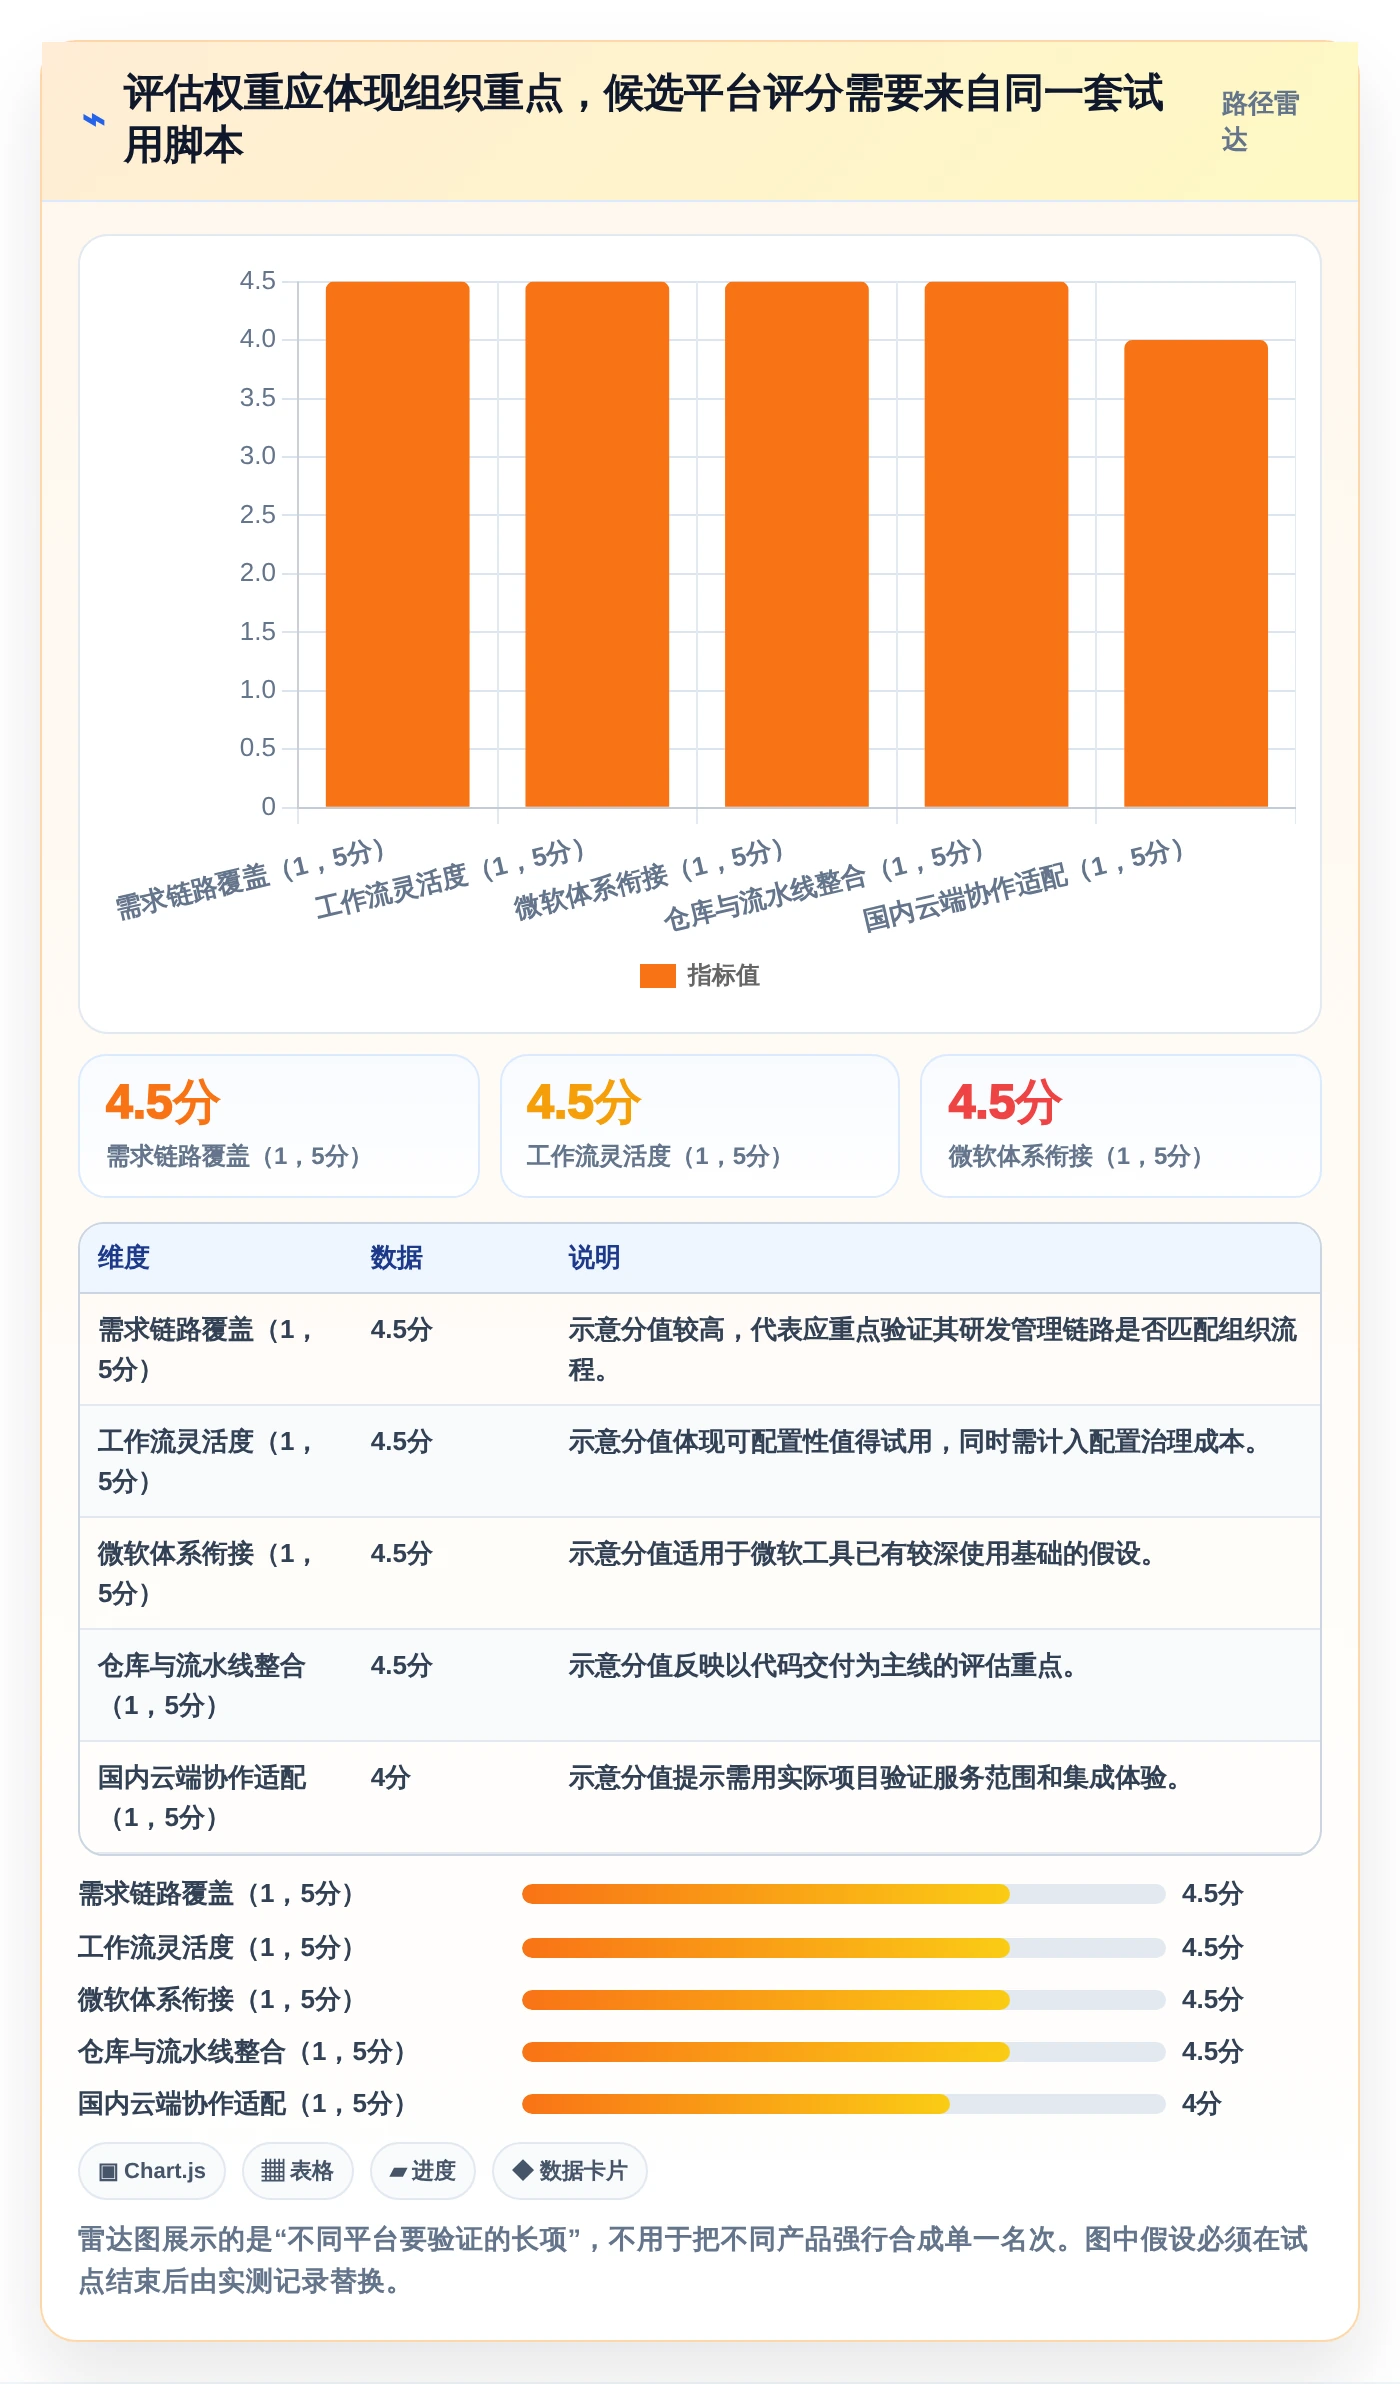Click the orange 指标值 legend swatch

(x=657, y=976)
